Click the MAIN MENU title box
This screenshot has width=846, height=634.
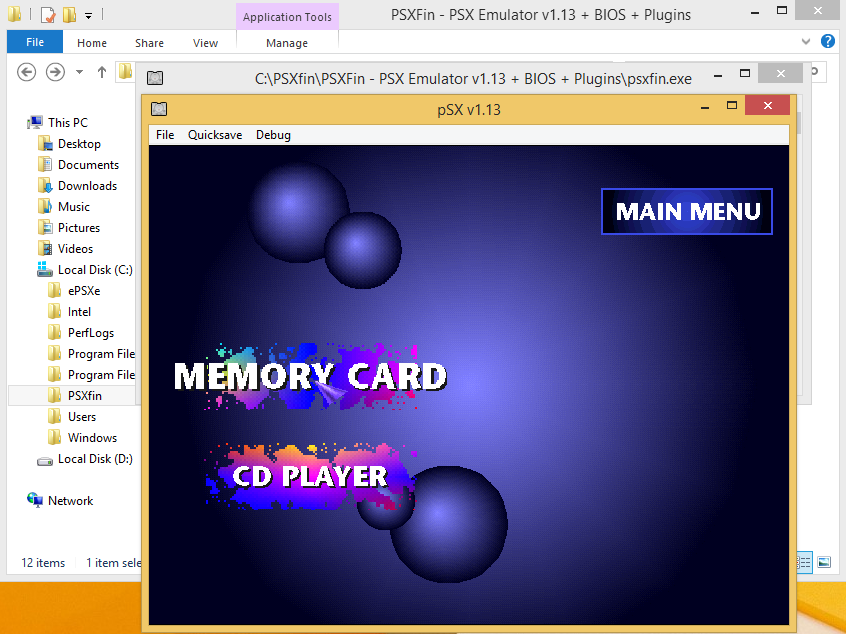click(687, 212)
